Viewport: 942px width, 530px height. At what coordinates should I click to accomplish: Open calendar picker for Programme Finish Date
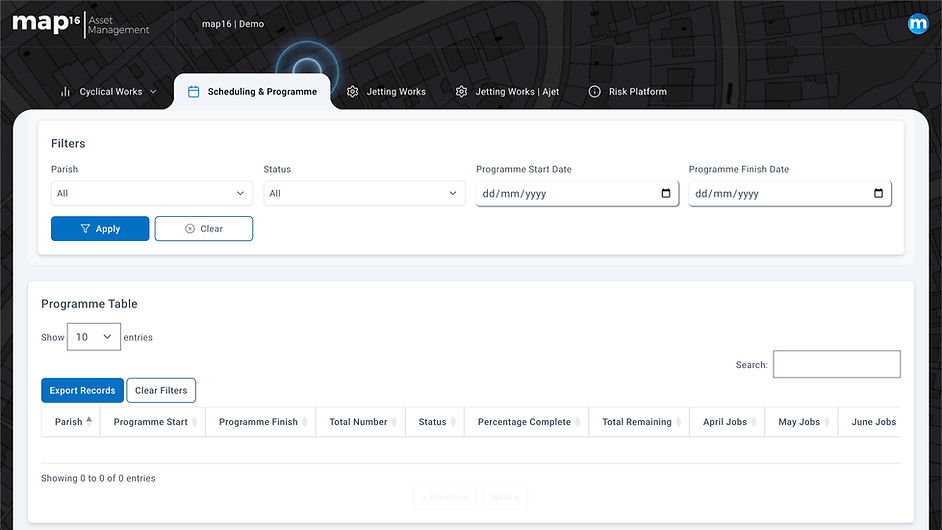point(878,193)
